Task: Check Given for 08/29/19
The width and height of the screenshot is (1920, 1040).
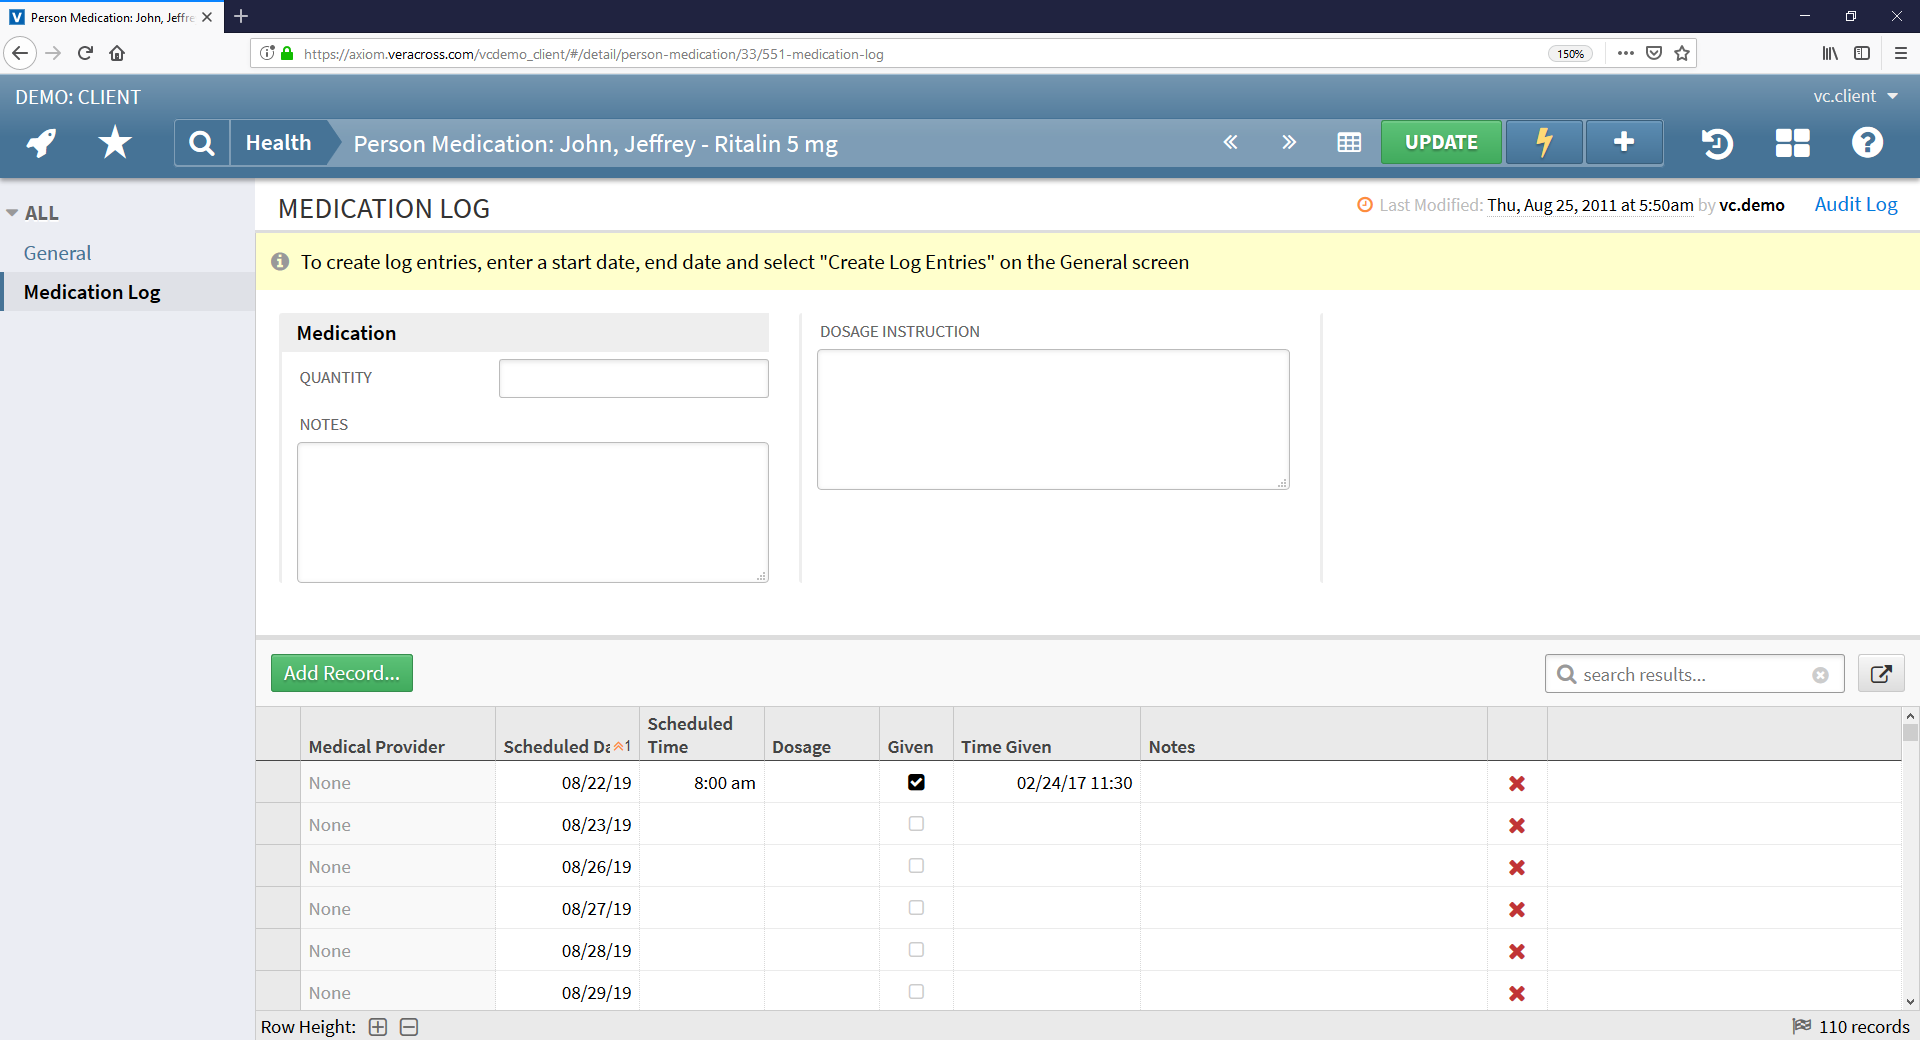Action: pos(916,992)
